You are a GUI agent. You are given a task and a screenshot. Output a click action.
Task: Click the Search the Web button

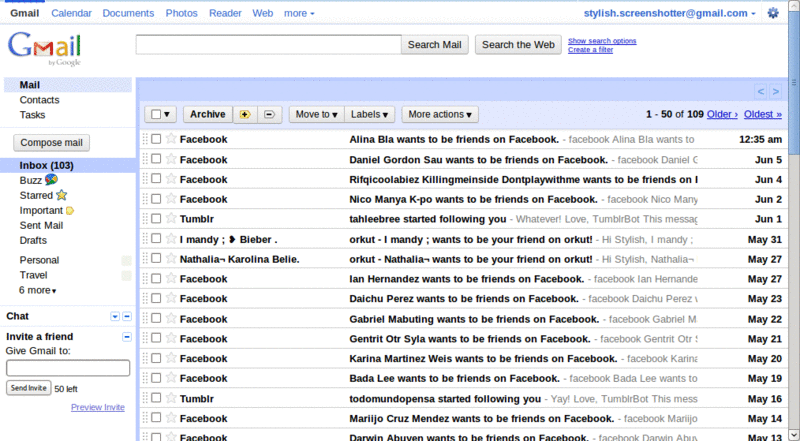(518, 45)
